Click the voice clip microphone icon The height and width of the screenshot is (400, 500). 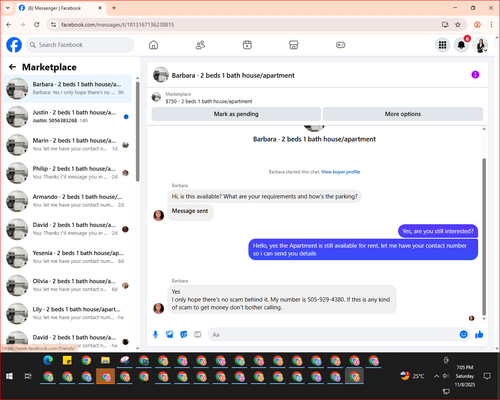point(155,334)
